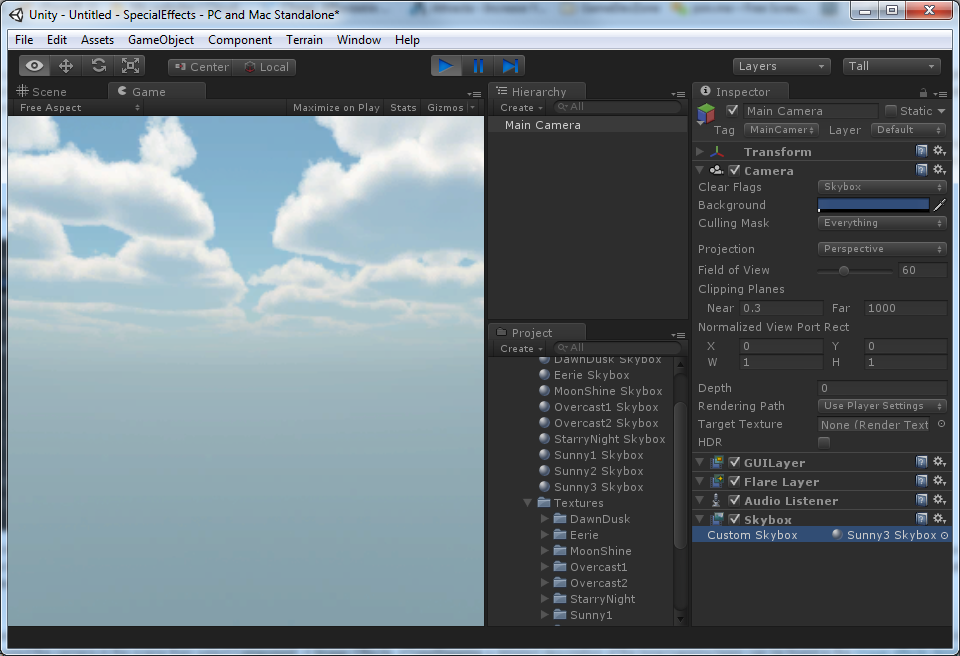
Task: Click Create in Hierarchy panel
Action: click(x=521, y=108)
